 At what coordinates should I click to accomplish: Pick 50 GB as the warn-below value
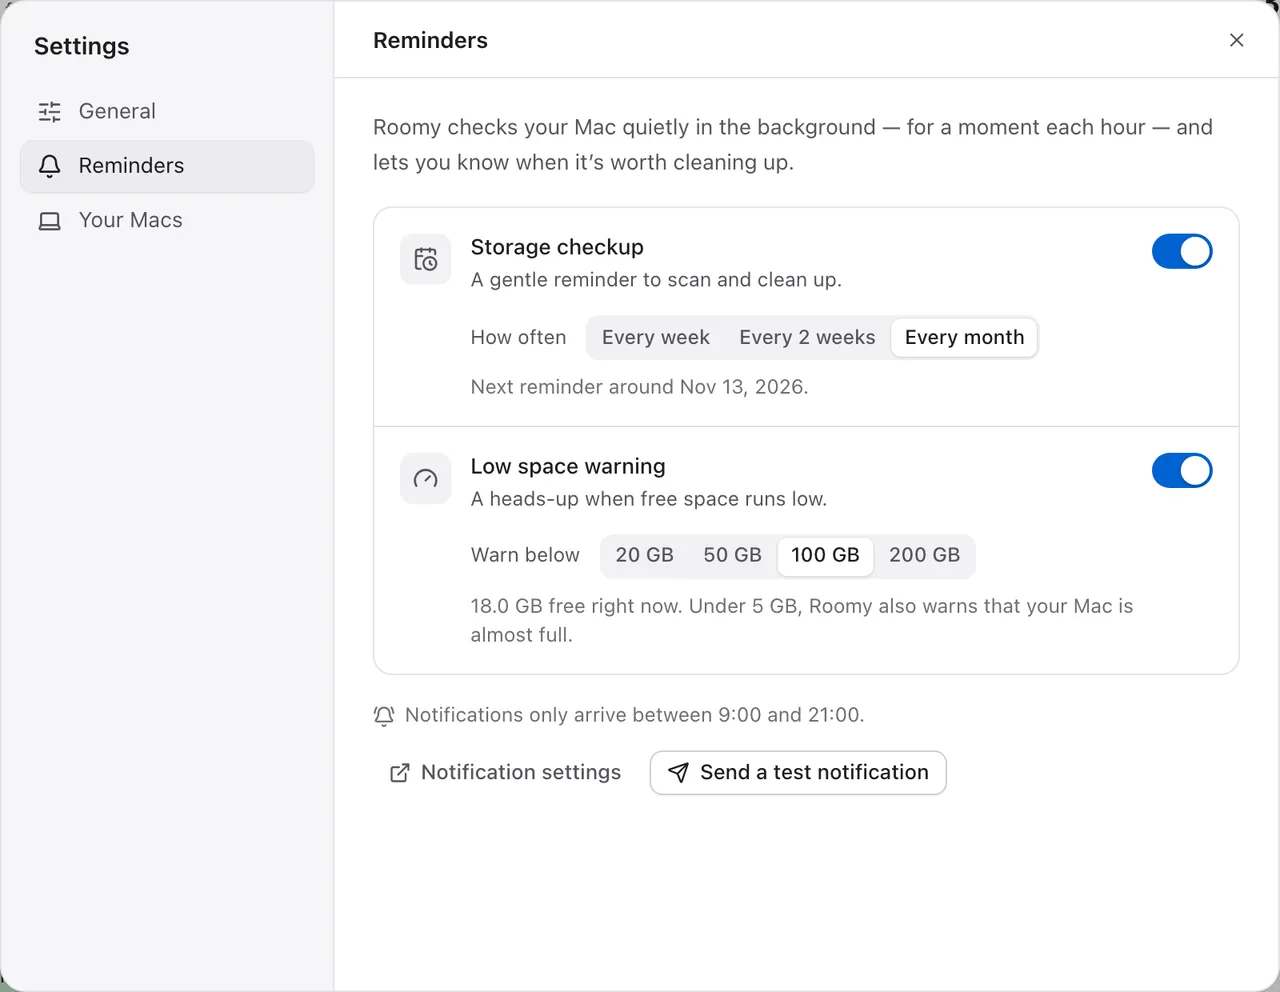pyautogui.click(x=732, y=556)
